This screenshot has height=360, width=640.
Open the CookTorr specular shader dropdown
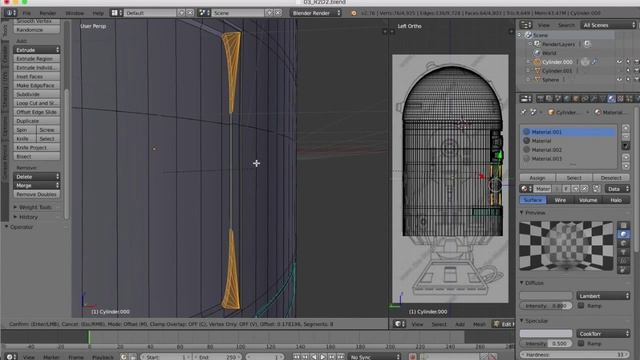tap(603, 333)
